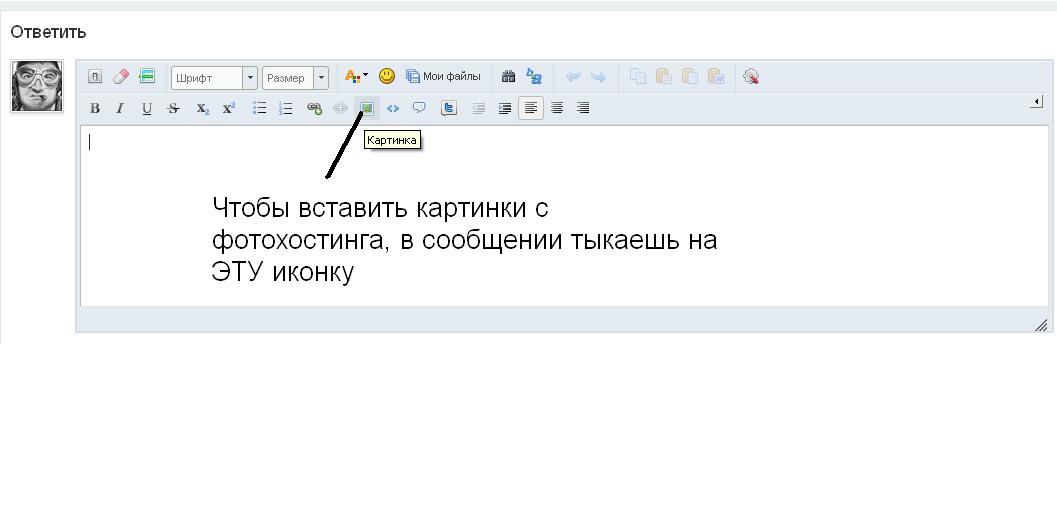This screenshot has width=1057, height=512.
Task: Open the Размер size dropdown
Action: point(295,78)
